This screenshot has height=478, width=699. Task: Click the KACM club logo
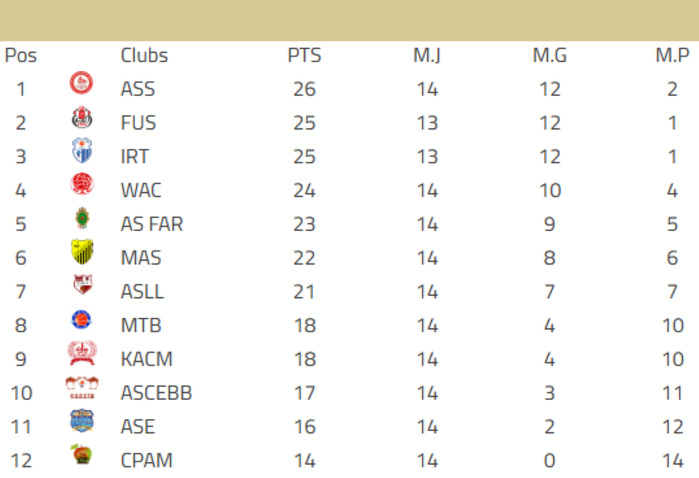point(81,354)
